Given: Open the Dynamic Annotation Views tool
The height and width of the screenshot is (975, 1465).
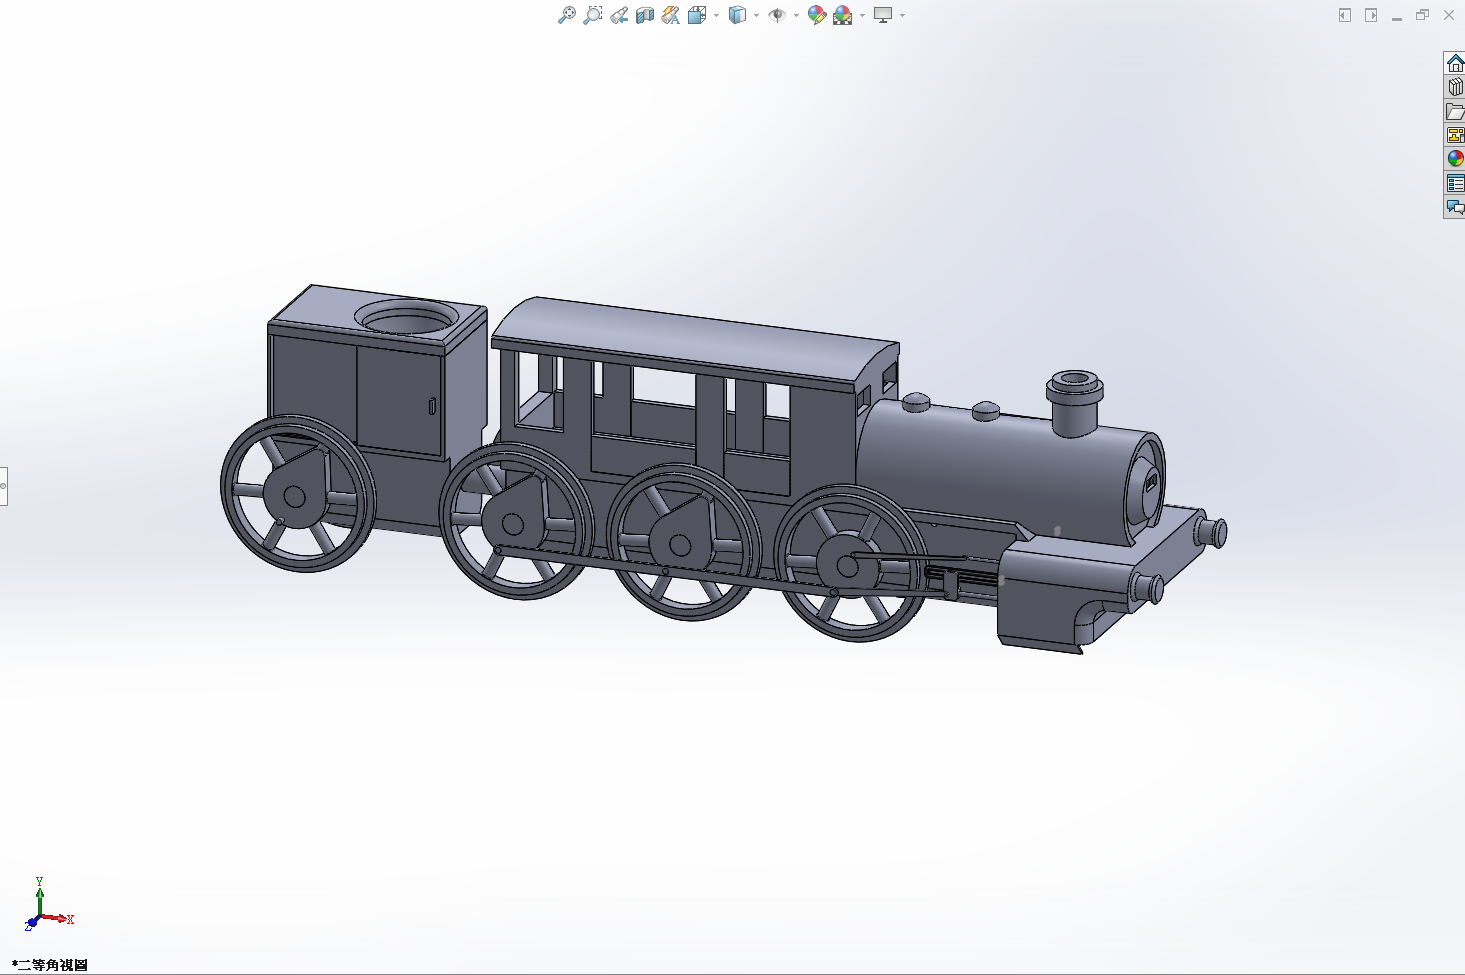Looking at the screenshot, I should (671, 15).
